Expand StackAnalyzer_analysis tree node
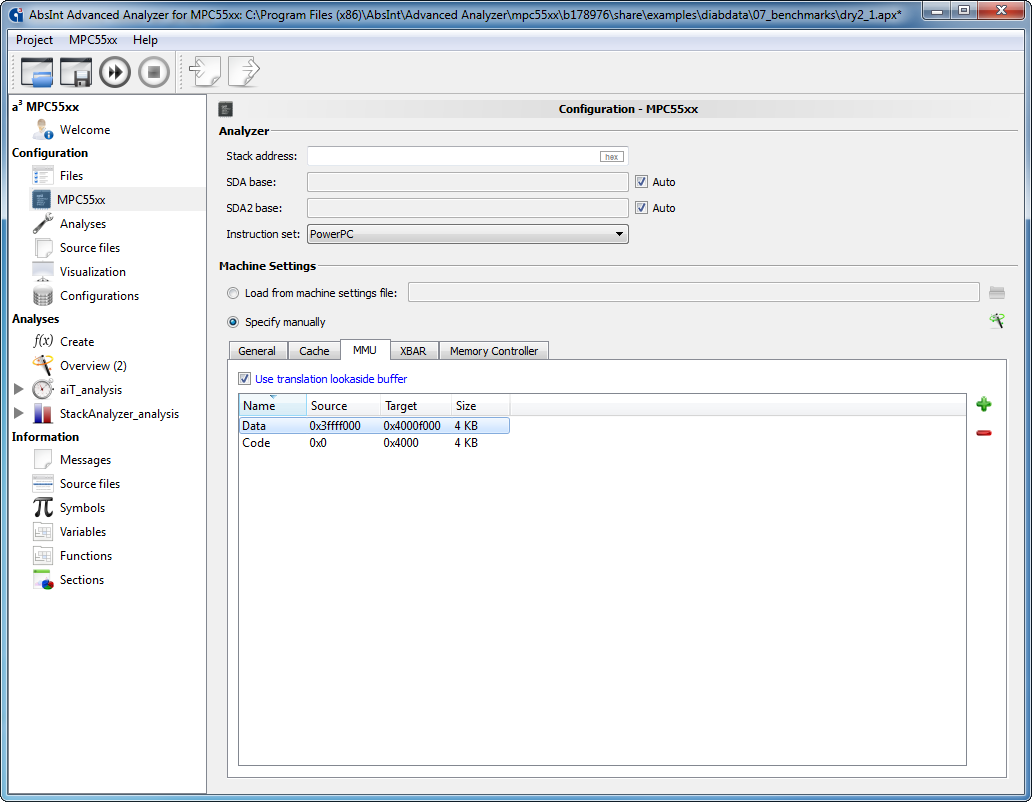1032x802 pixels. point(18,413)
